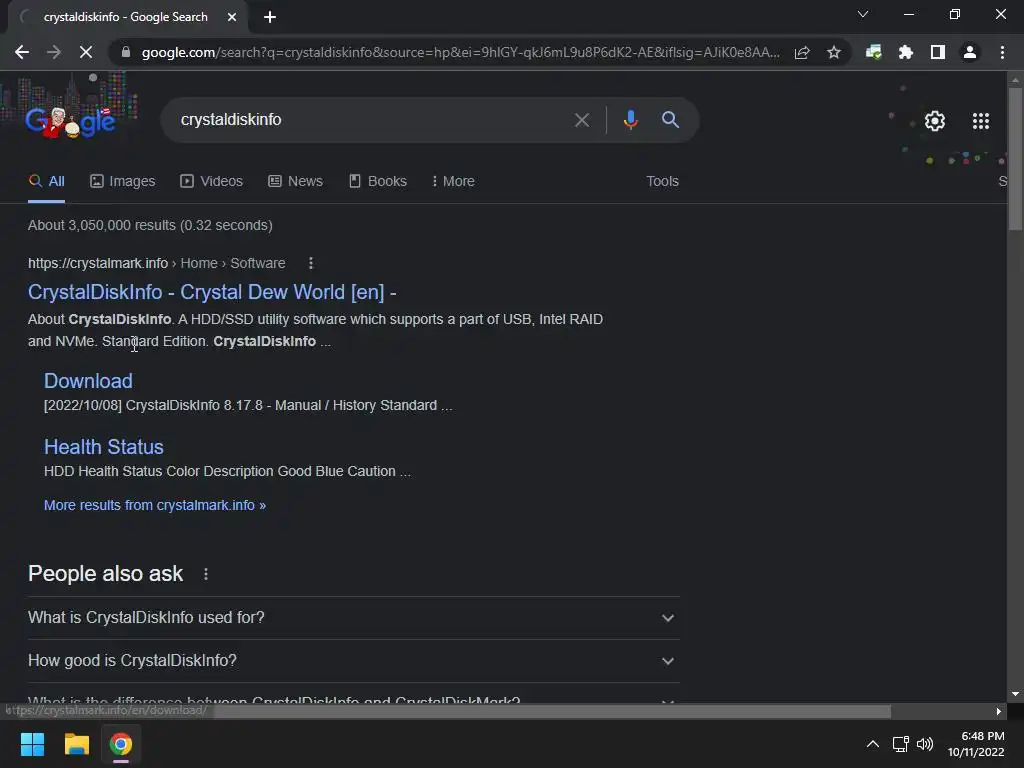Open Chrome's three-dot menu
The image size is (1024, 768).
tap(1002, 52)
